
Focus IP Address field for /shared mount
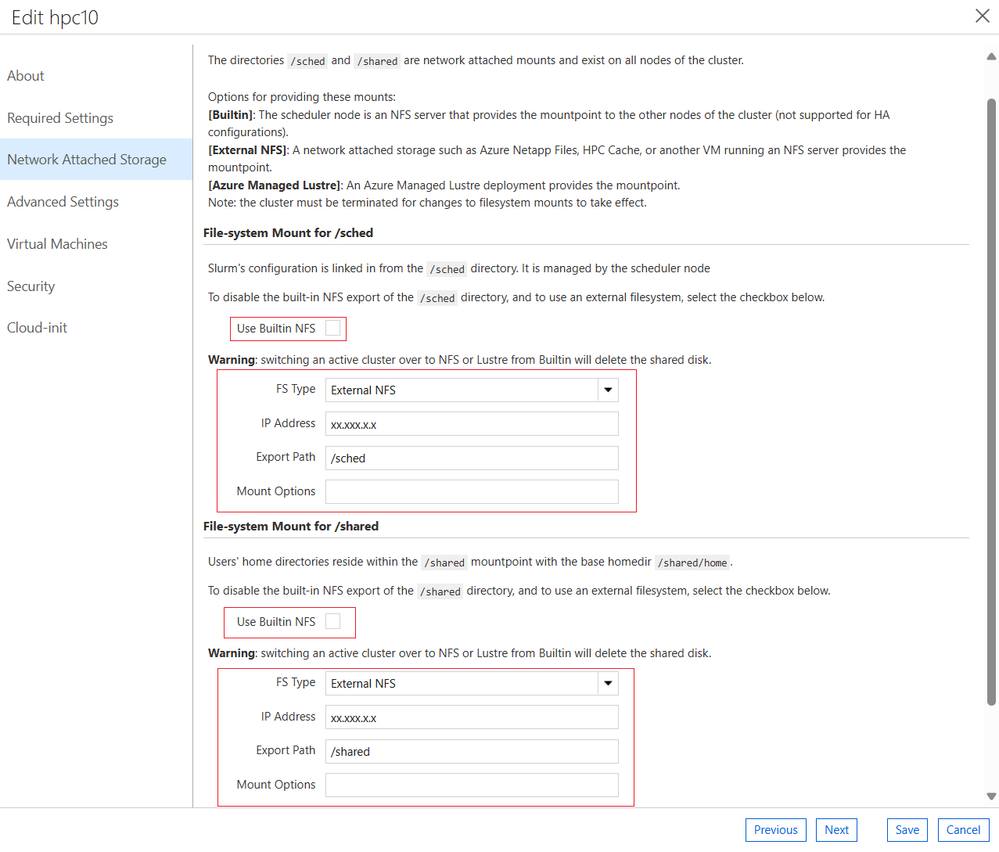[x=471, y=718]
